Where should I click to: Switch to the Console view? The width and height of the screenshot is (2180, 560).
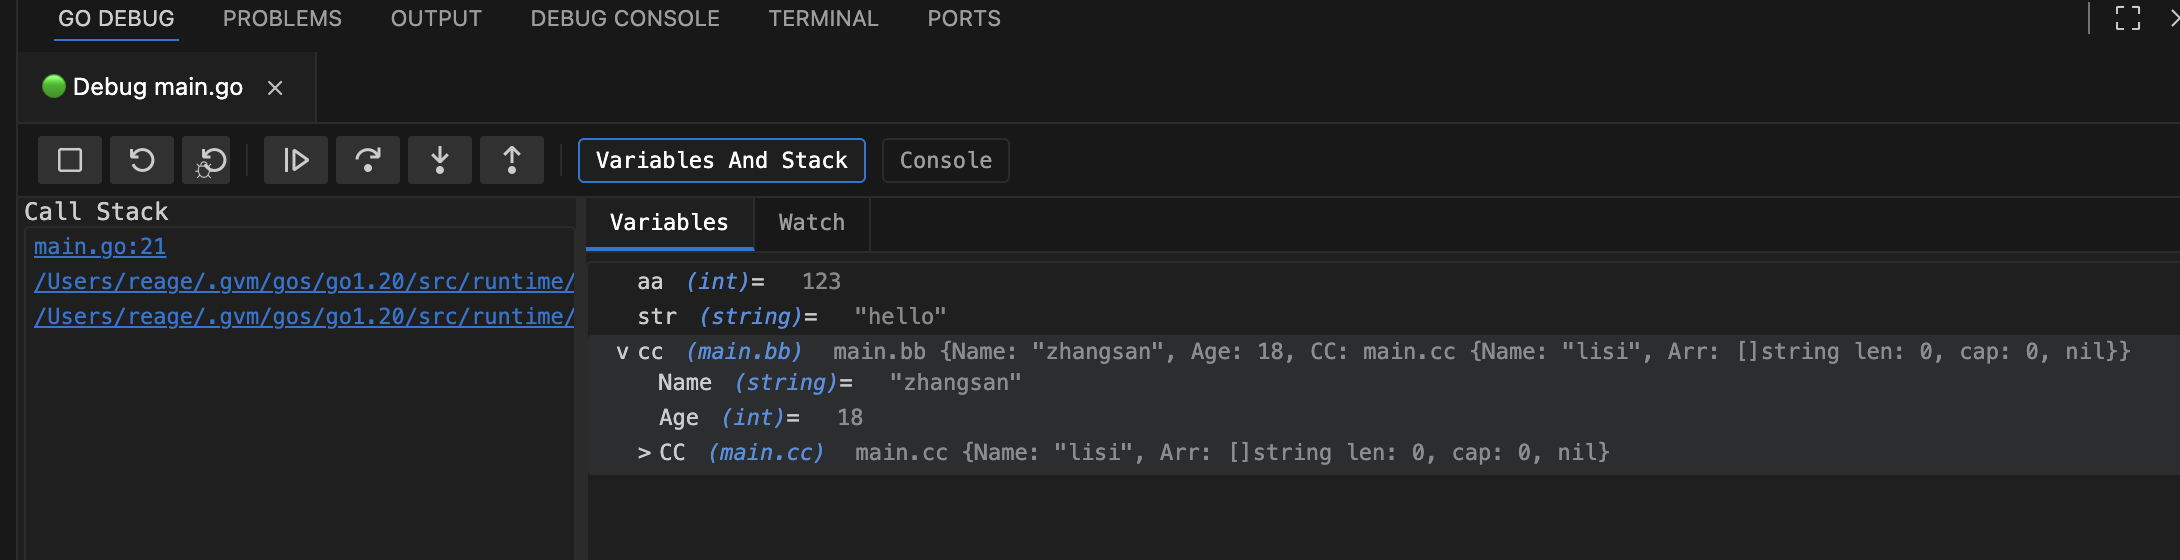(945, 161)
